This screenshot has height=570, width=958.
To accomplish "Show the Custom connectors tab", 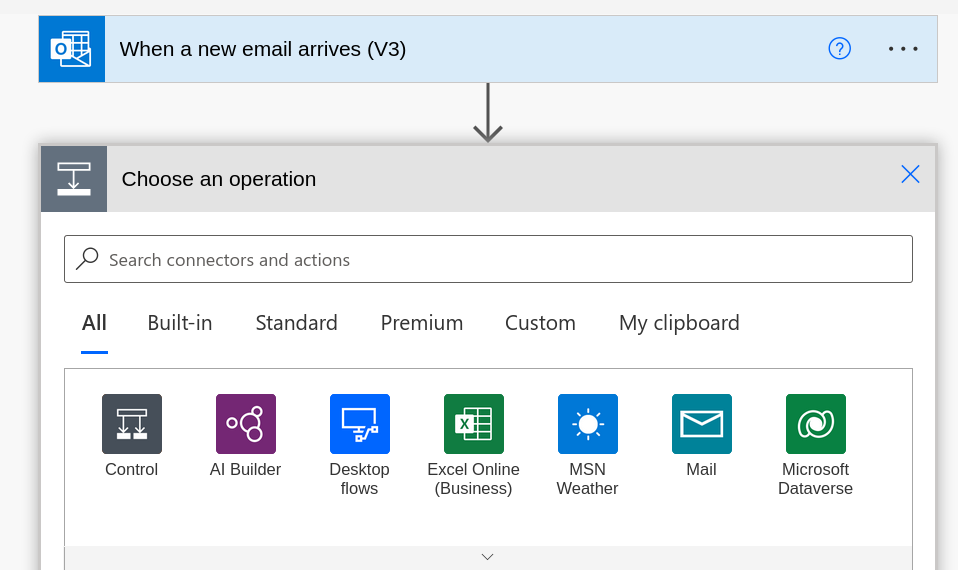I will click(x=540, y=323).
